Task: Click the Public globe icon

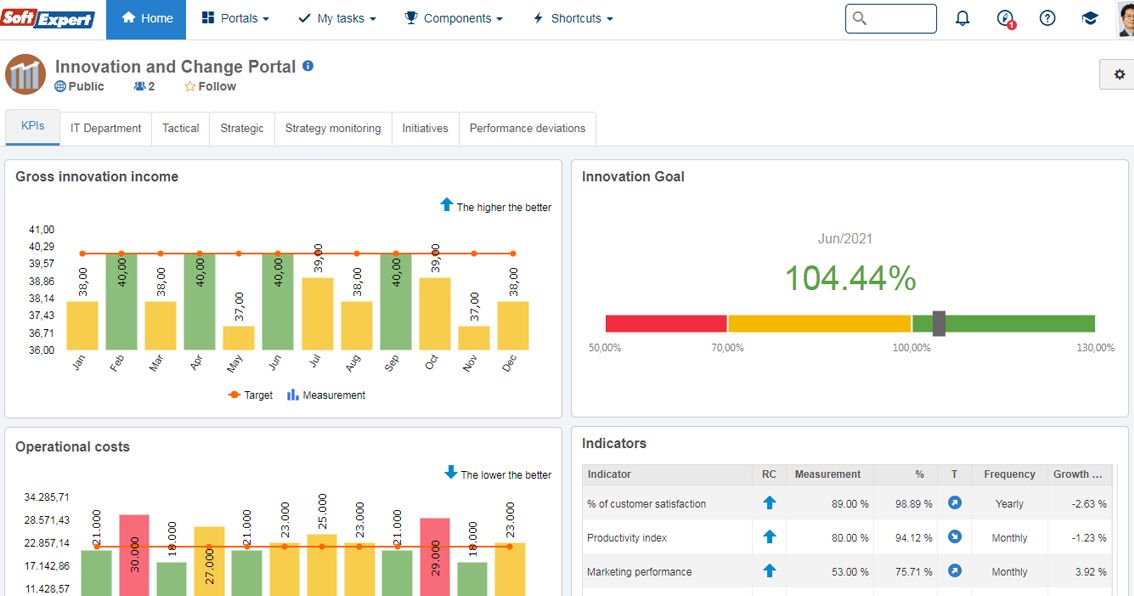Action: pyautogui.click(x=60, y=86)
